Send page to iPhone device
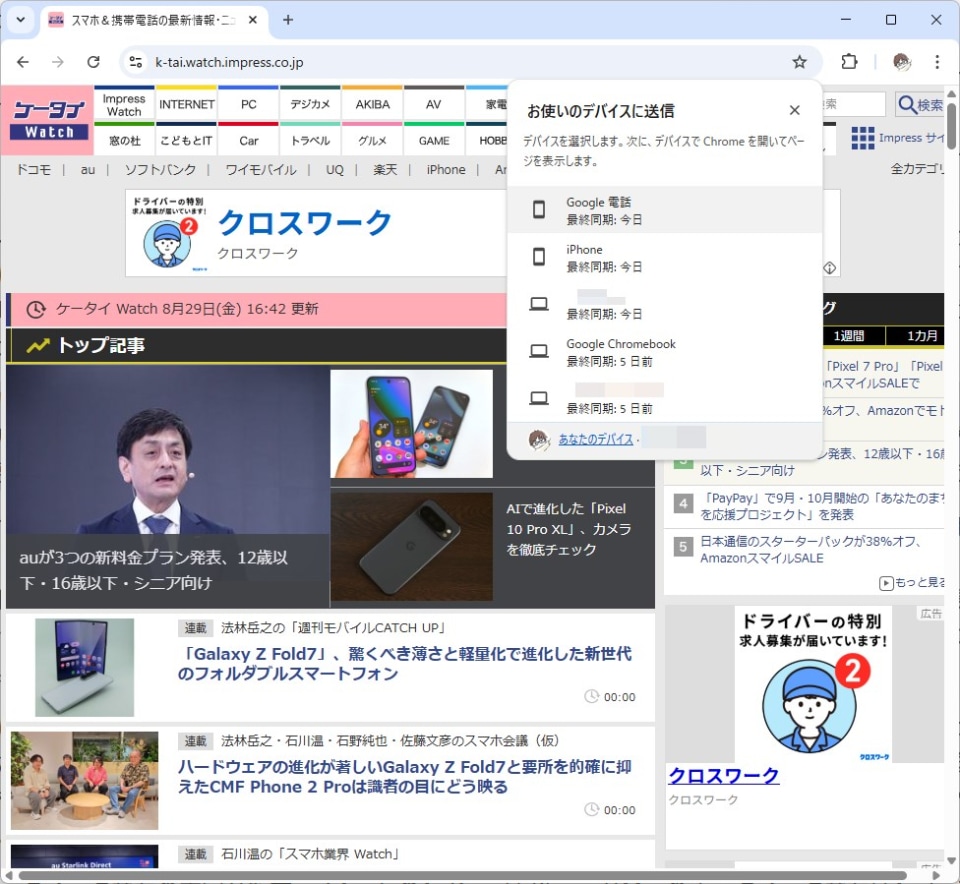The image size is (960, 884). point(665,257)
